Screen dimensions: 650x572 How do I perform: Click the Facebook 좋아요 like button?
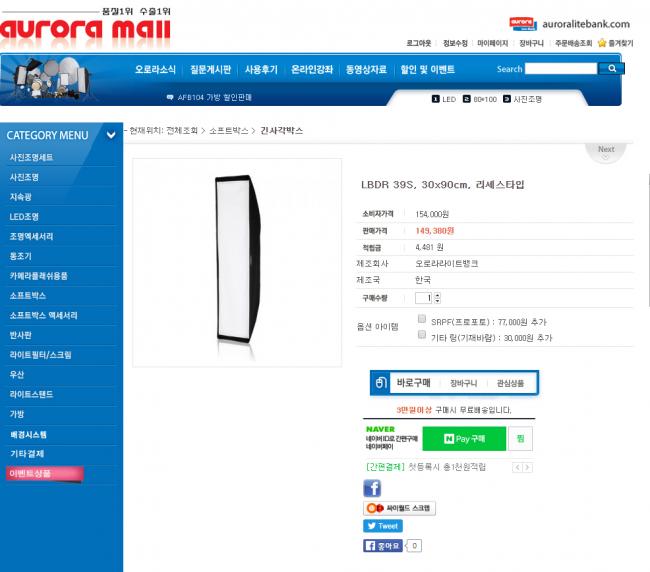[x=383, y=545]
